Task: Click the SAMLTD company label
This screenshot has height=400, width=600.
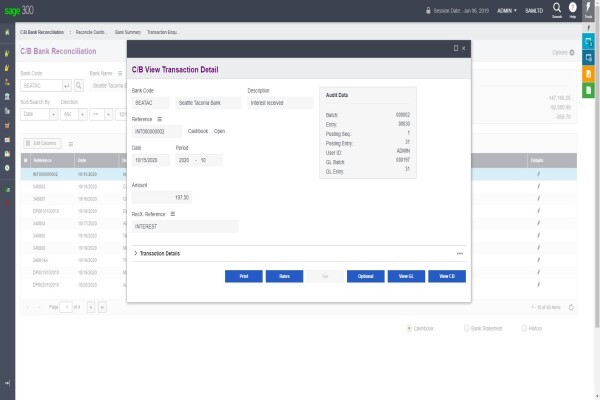Action: 534,11
